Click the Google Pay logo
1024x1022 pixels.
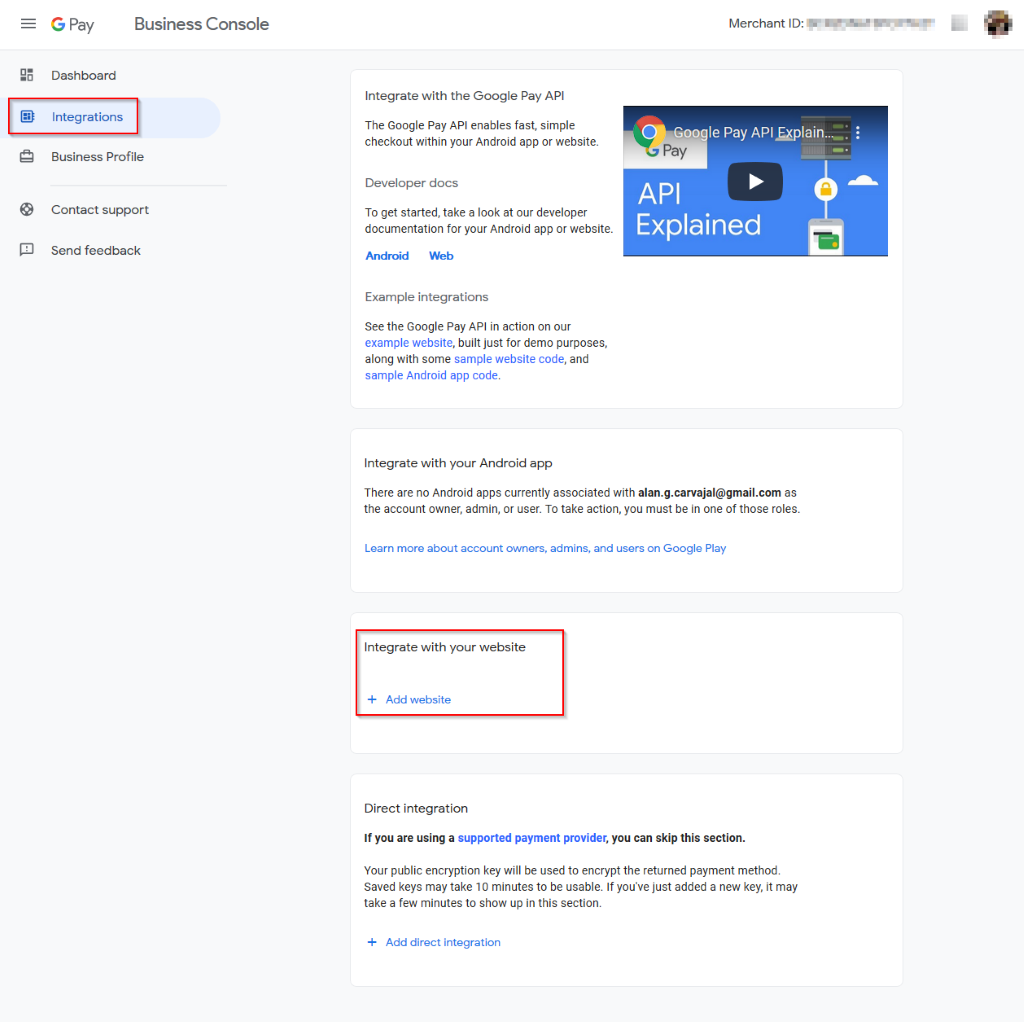(72, 24)
